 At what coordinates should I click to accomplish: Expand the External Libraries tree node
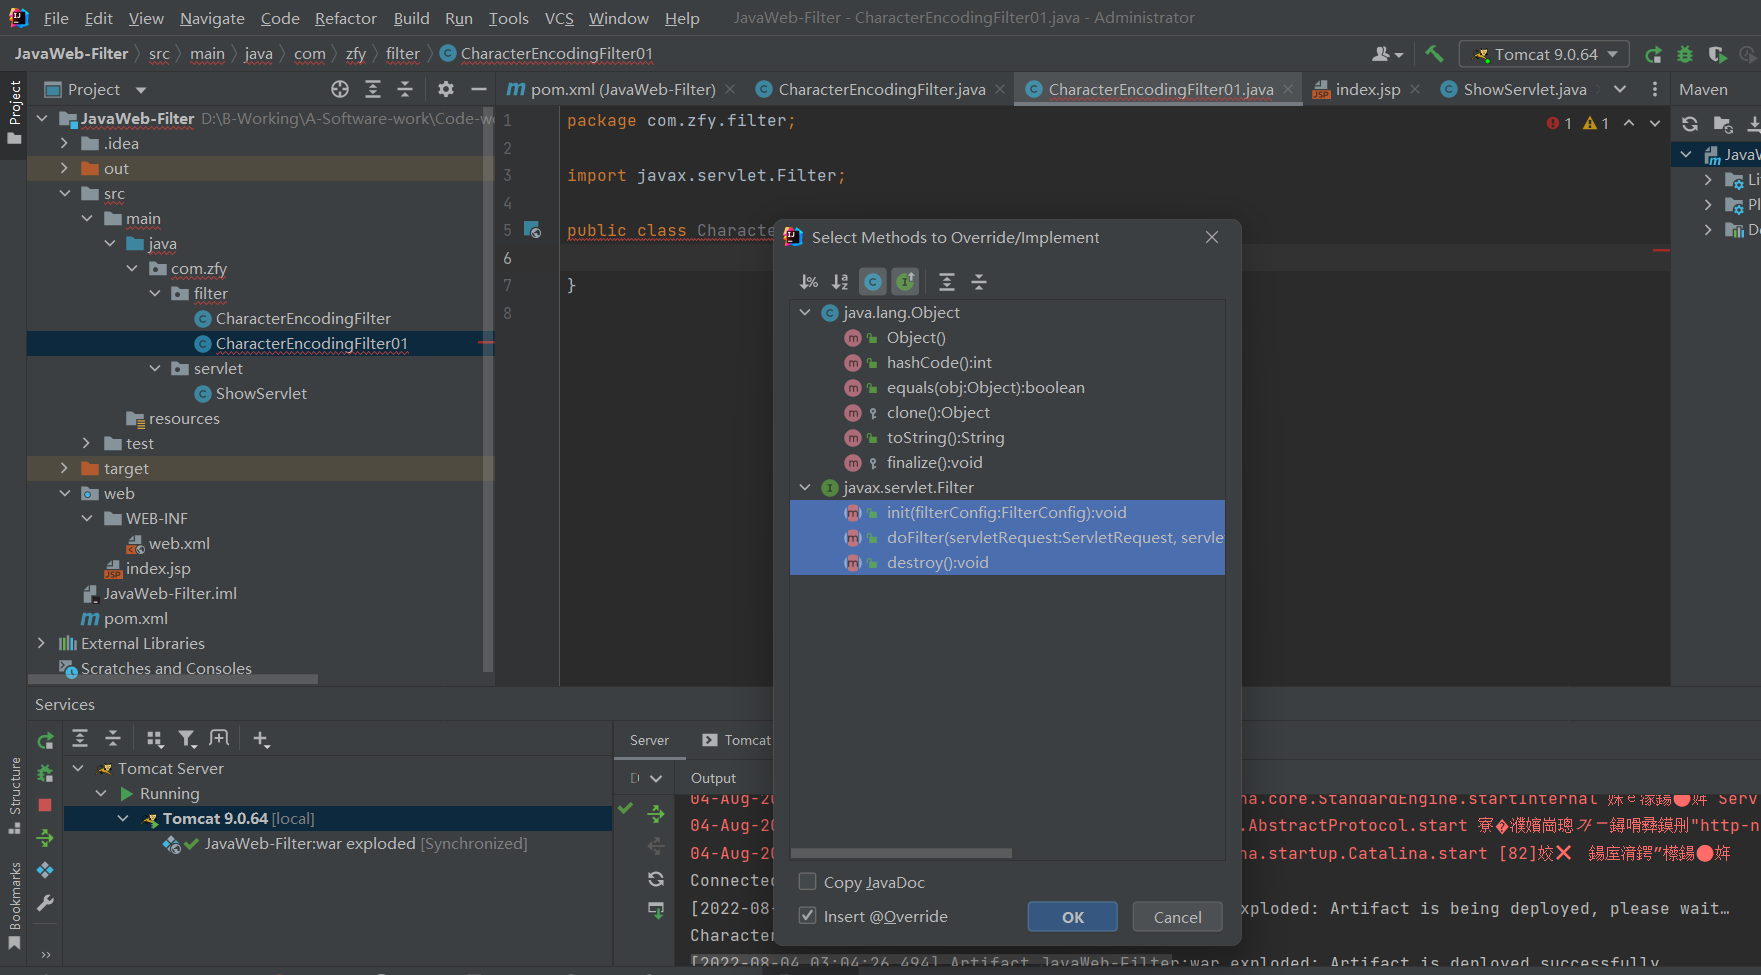click(41, 643)
